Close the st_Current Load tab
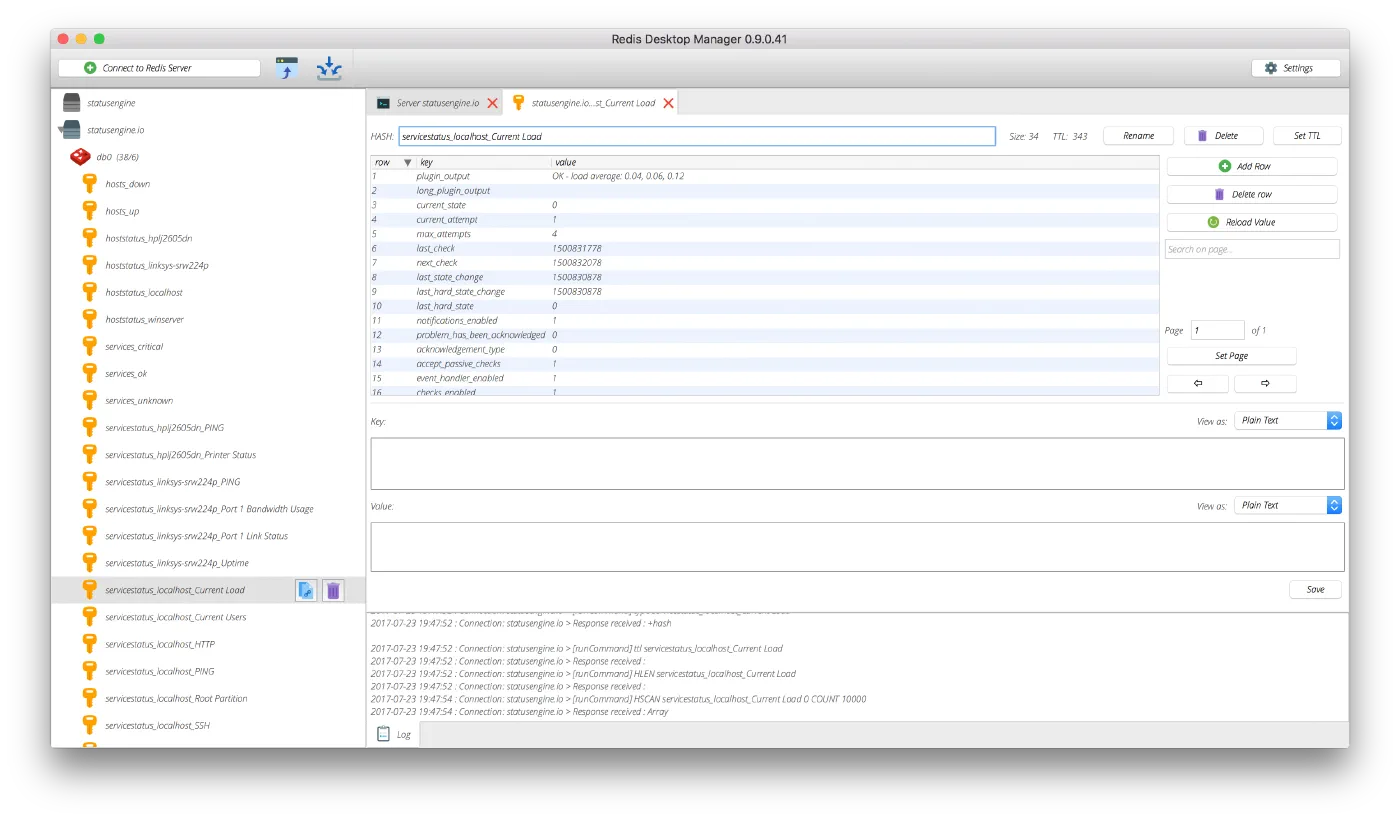 coord(668,103)
